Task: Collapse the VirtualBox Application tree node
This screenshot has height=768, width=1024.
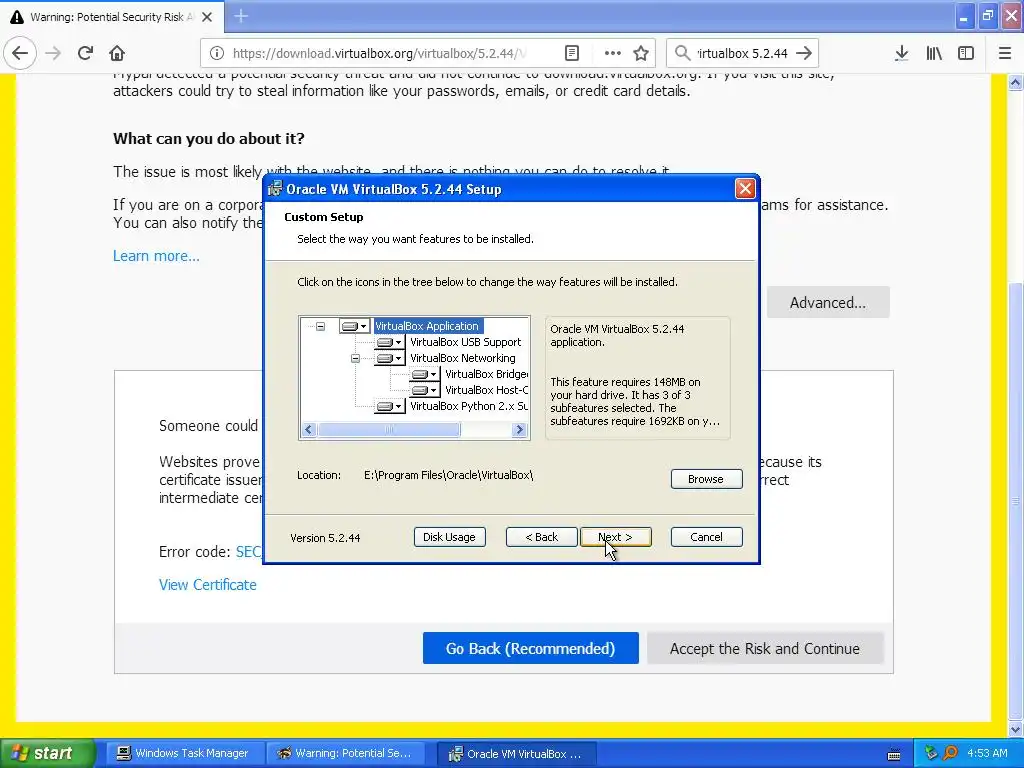Action: [321, 326]
